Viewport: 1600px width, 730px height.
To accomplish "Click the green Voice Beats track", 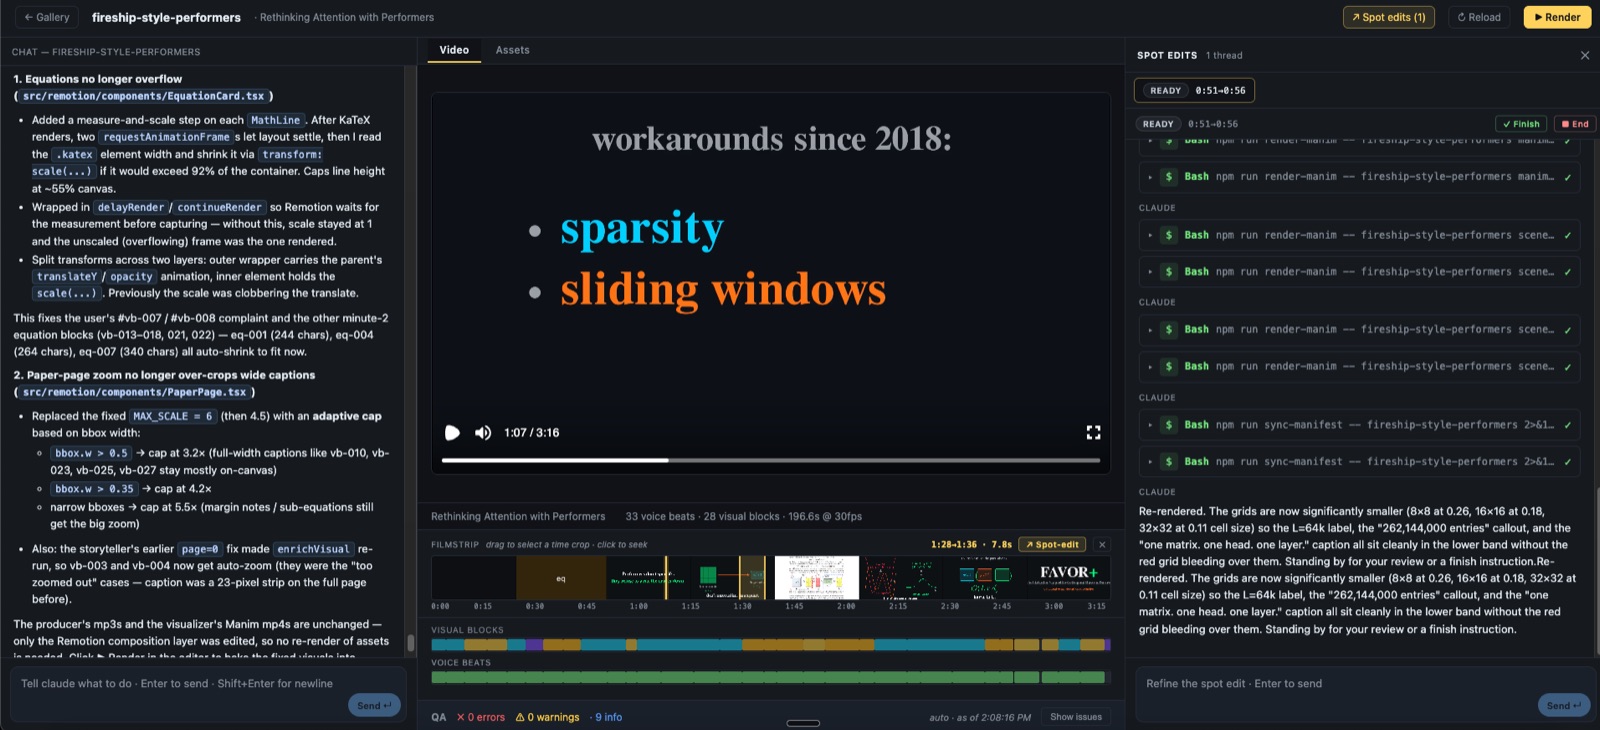I will point(770,677).
